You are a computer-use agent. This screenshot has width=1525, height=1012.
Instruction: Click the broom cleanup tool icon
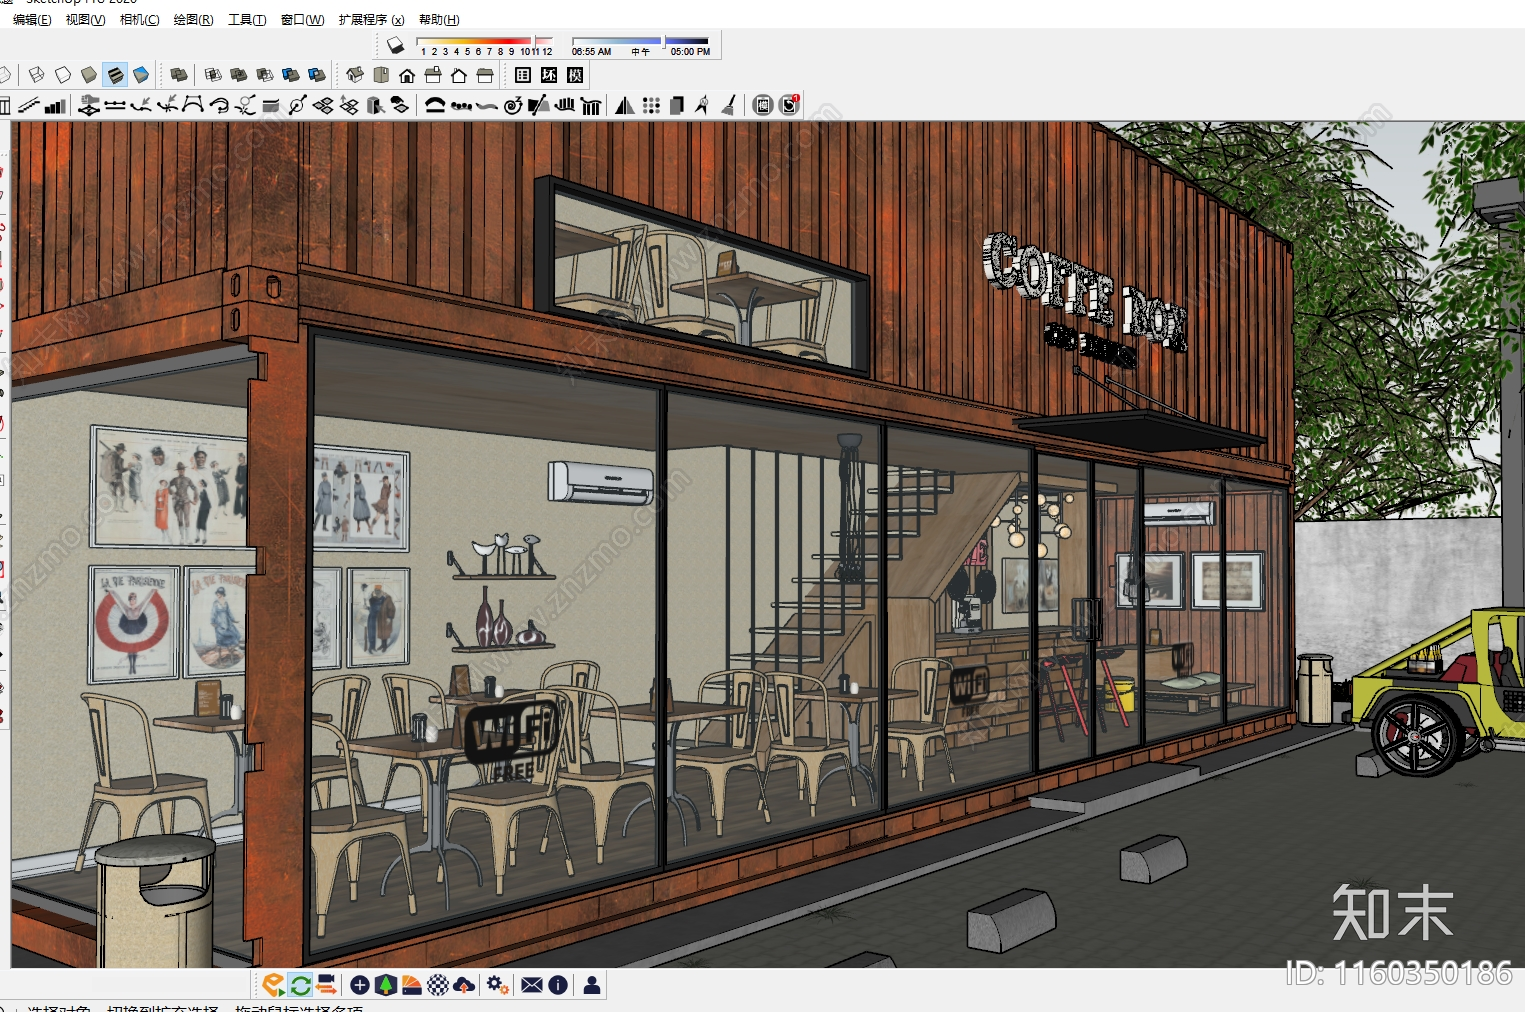point(729,105)
